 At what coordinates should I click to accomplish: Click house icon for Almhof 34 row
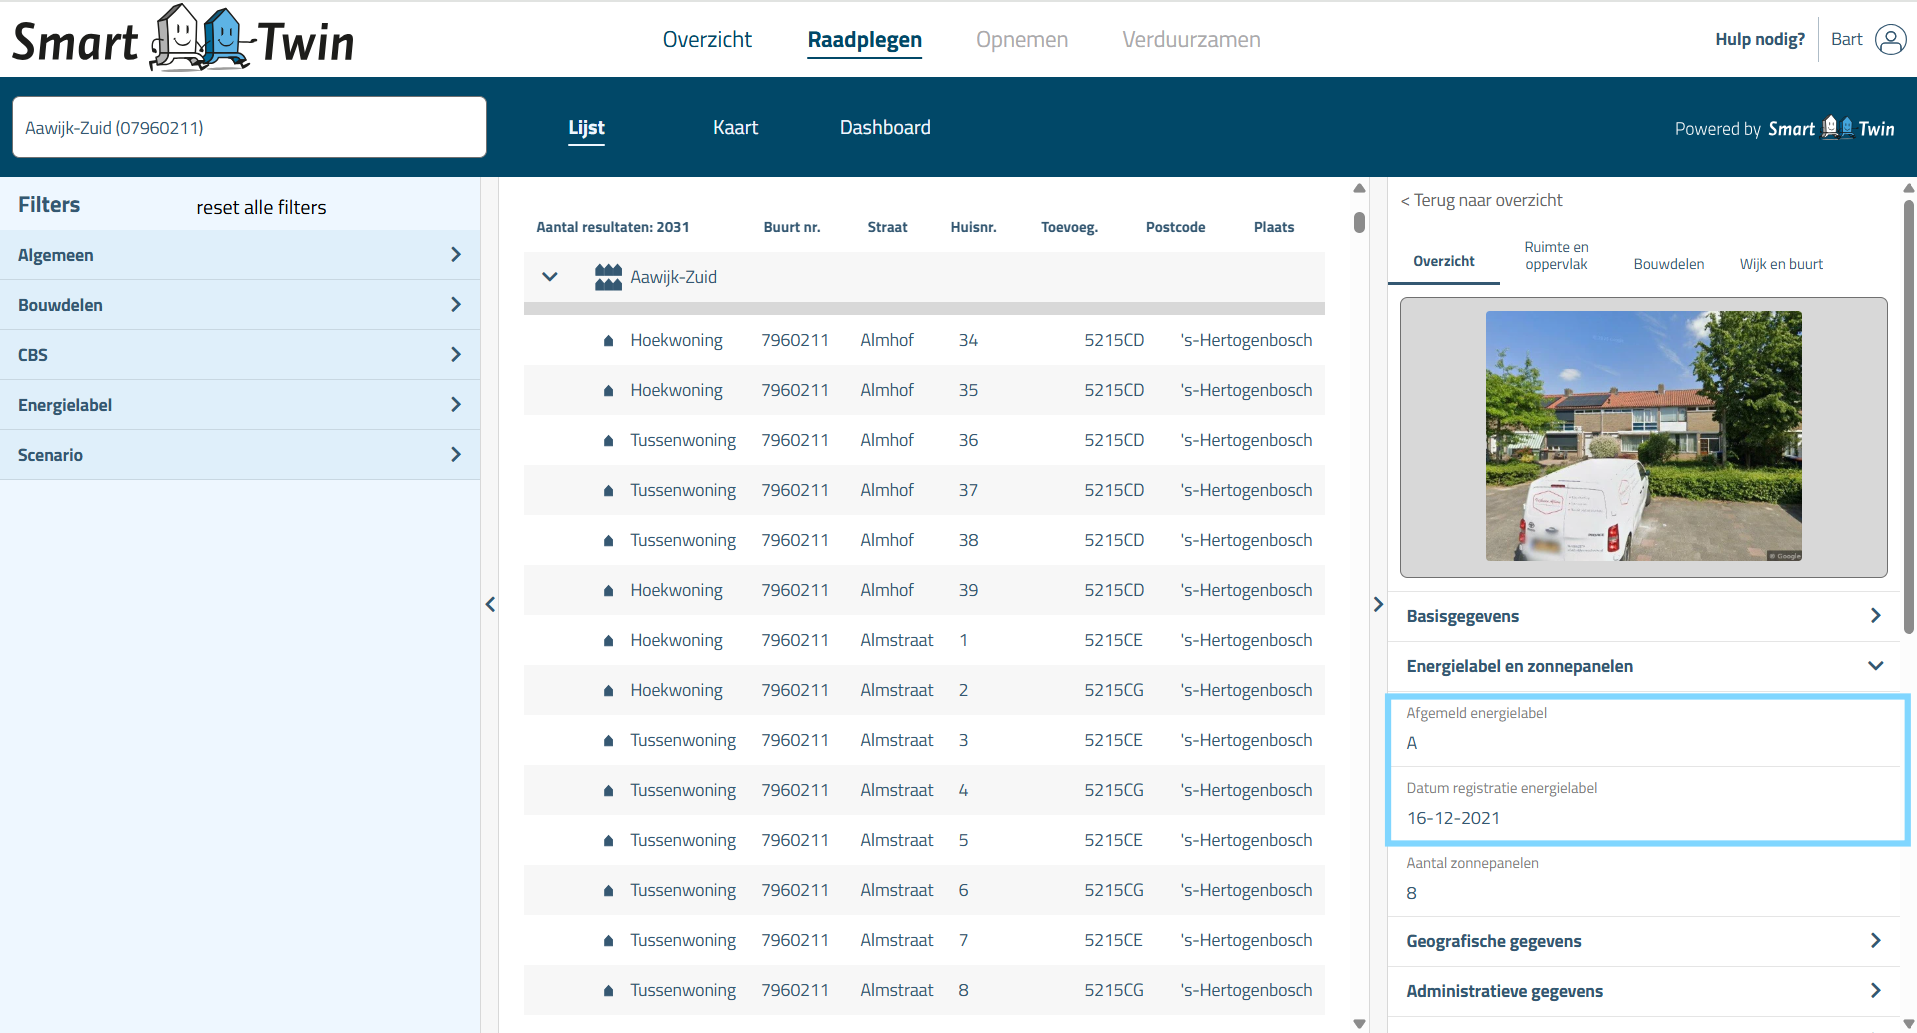(608, 341)
